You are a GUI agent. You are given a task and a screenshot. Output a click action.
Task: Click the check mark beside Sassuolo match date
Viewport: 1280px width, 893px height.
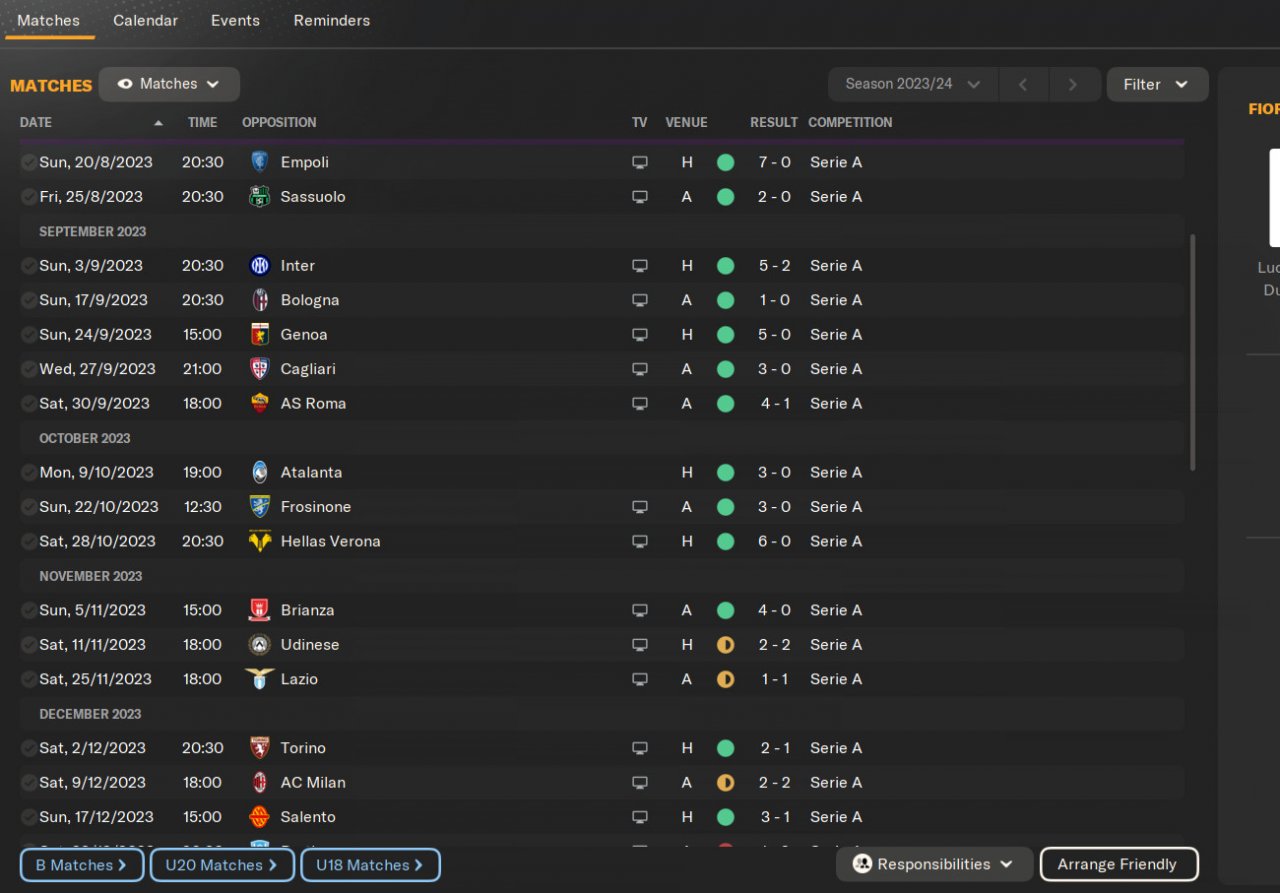coord(28,197)
